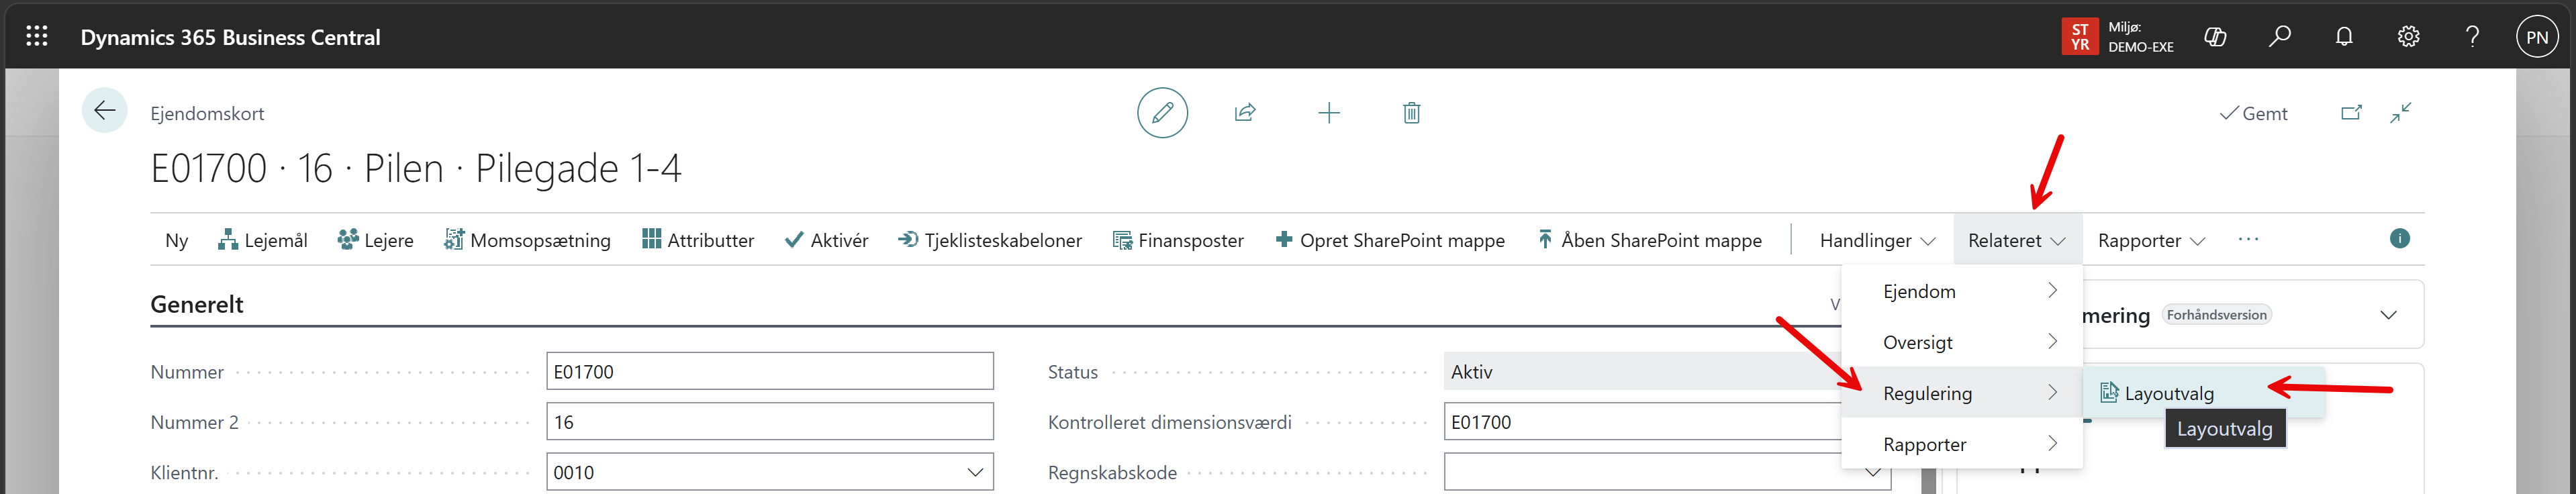Click the Aktivér action
This screenshot has height=494, width=2576.
(x=827, y=240)
